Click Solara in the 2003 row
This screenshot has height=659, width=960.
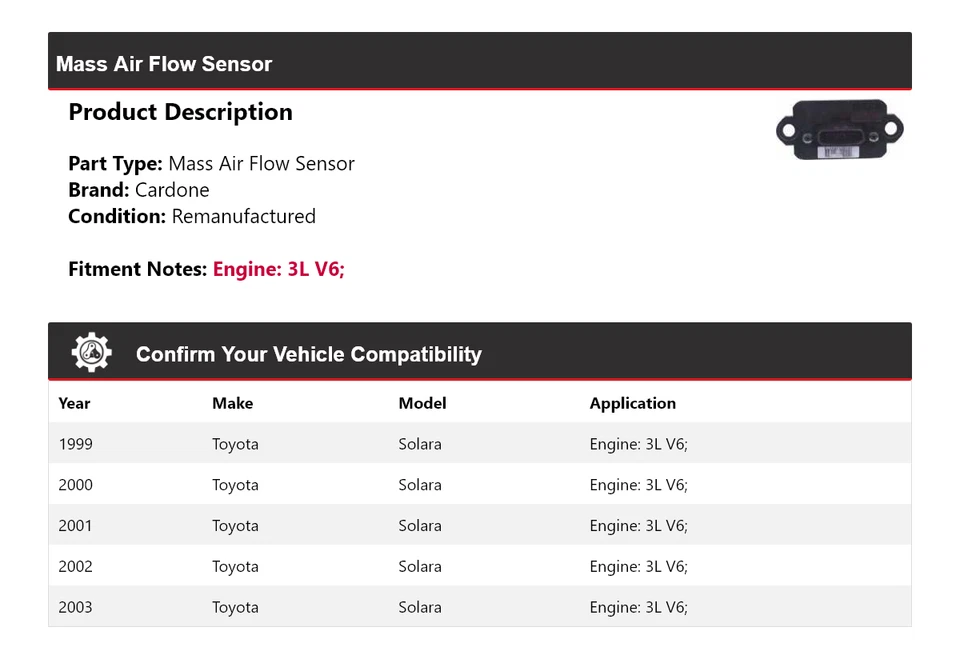point(419,607)
